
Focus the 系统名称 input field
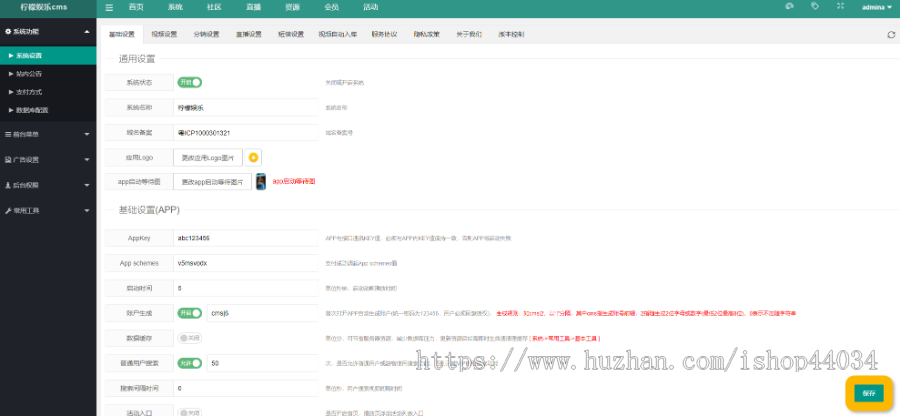click(246, 107)
